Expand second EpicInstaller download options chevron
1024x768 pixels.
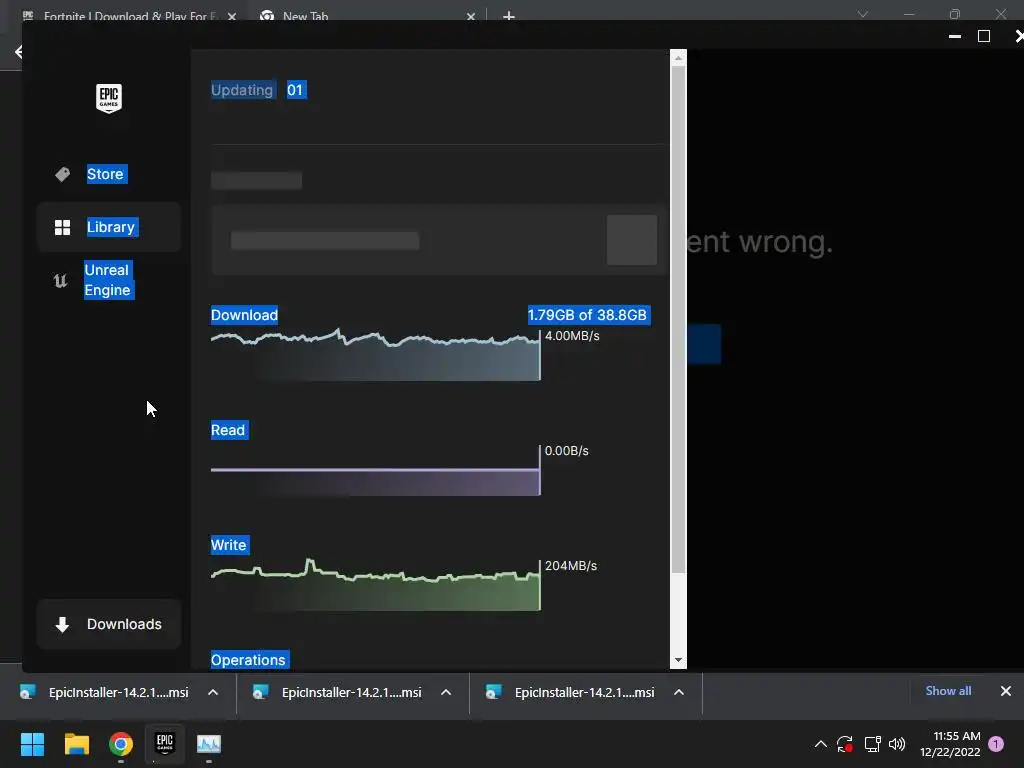pos(446,692)
